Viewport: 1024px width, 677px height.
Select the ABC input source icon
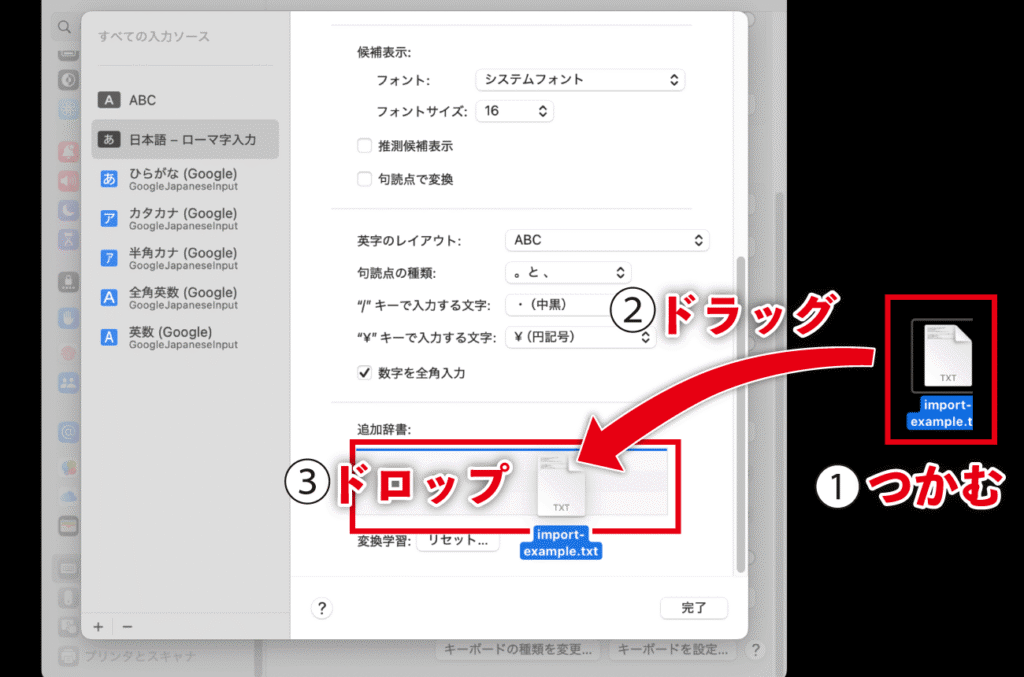tap(109, 100)
